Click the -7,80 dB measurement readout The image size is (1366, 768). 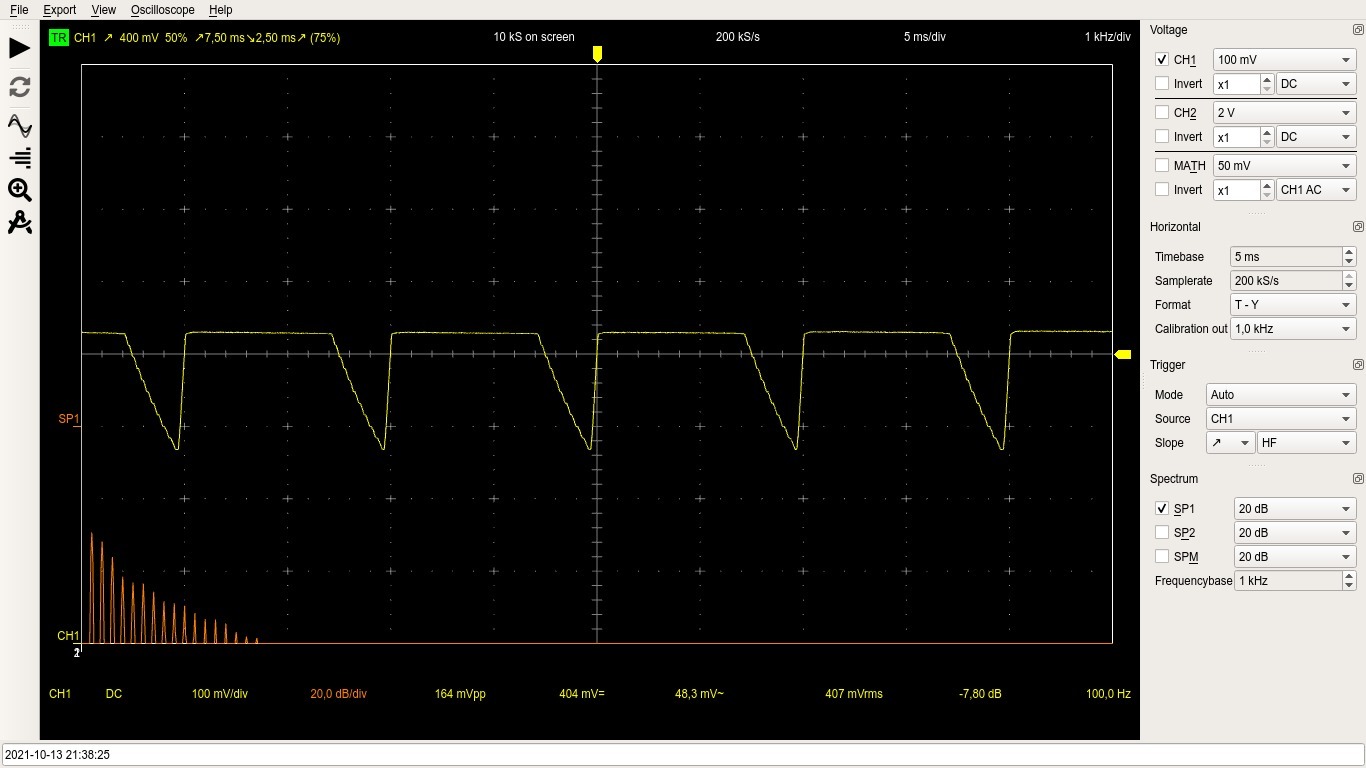pyautogui.click(x=980, y=694)
